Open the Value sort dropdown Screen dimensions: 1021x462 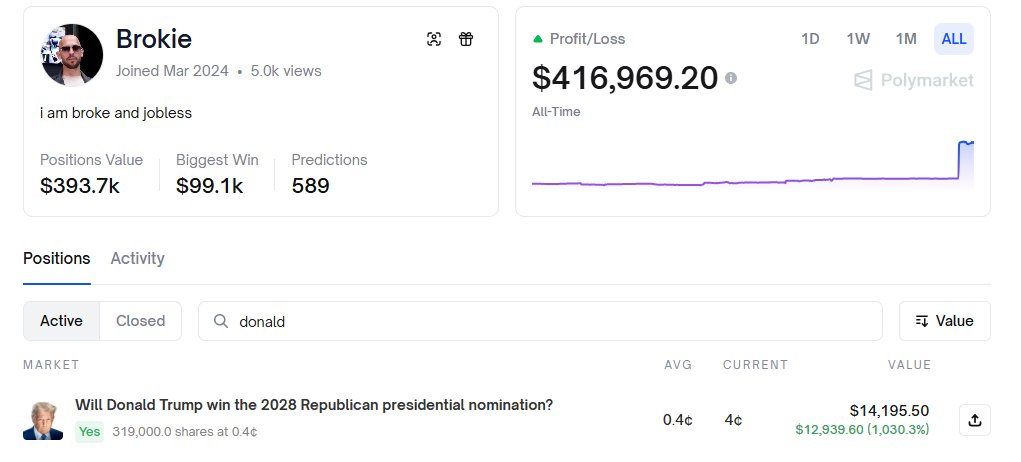point(944,321)
